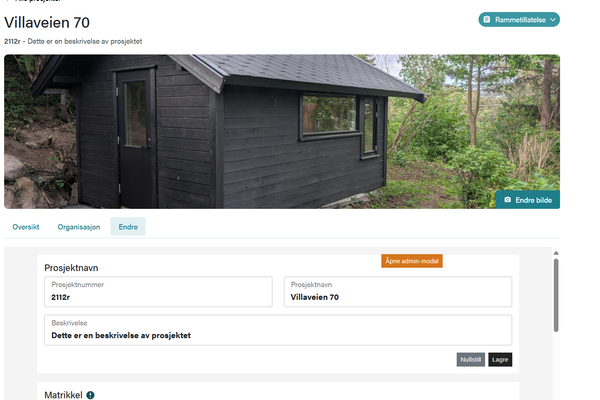This screenshot has height=400, width=600.
Task: Click the scrollbar up arrow
Action: click(x=556, y=253)
